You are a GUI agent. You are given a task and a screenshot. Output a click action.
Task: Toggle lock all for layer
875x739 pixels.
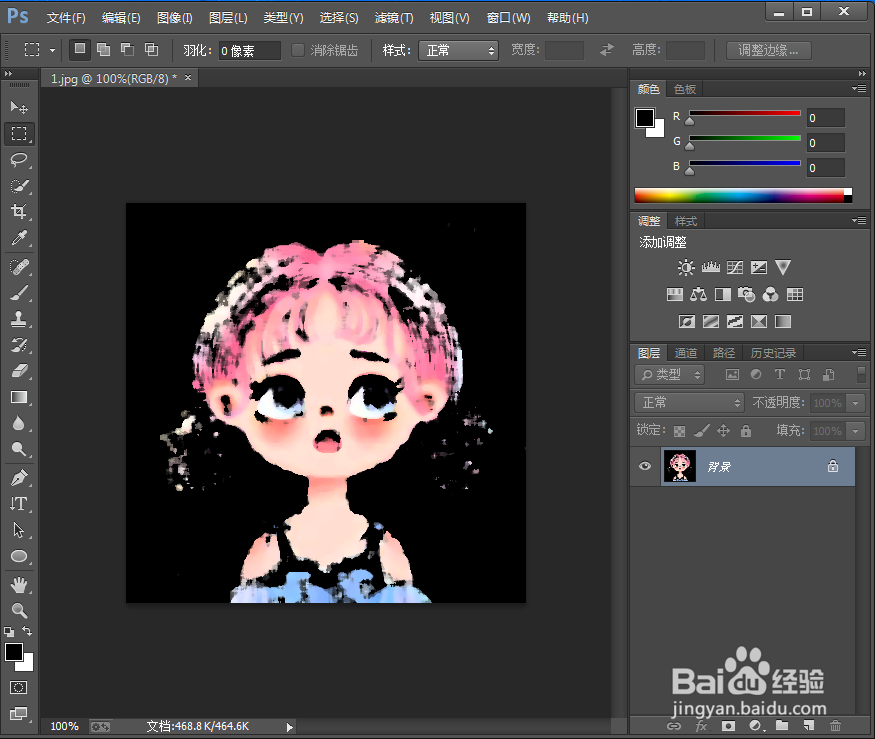pos(746,430)
